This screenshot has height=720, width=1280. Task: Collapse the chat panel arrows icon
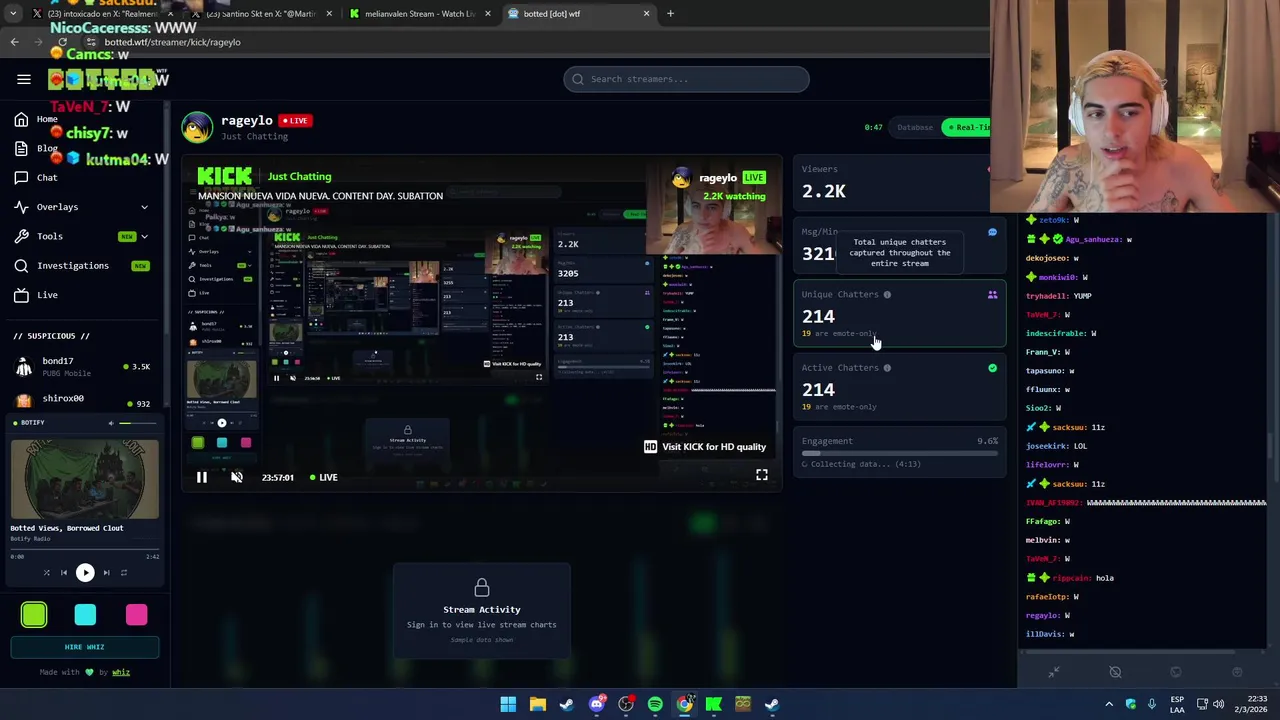tap(1053, 672)
